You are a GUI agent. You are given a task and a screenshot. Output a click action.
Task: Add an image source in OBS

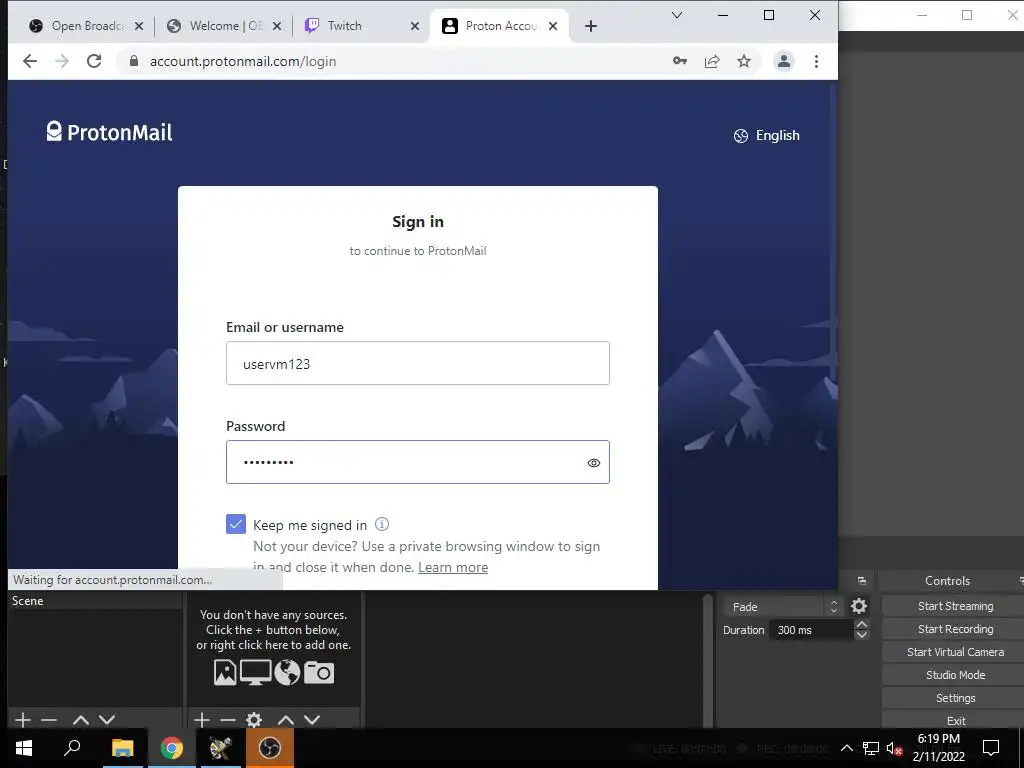[225, 673]
